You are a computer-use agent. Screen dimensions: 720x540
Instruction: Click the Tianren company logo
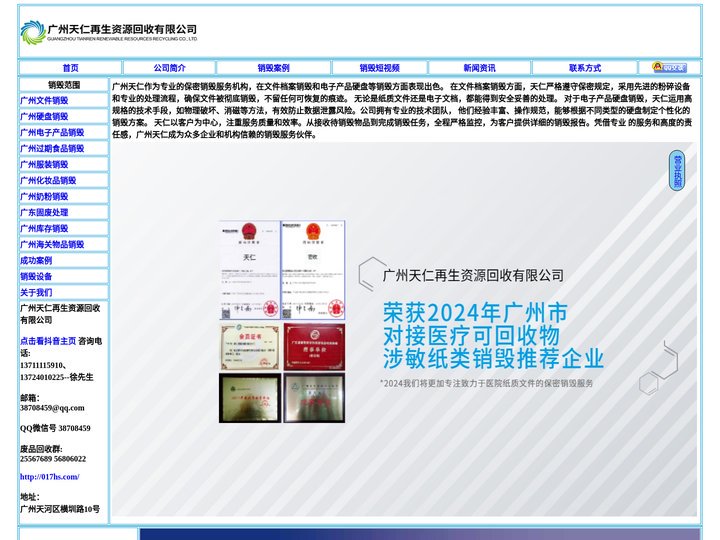click(109, 32)
